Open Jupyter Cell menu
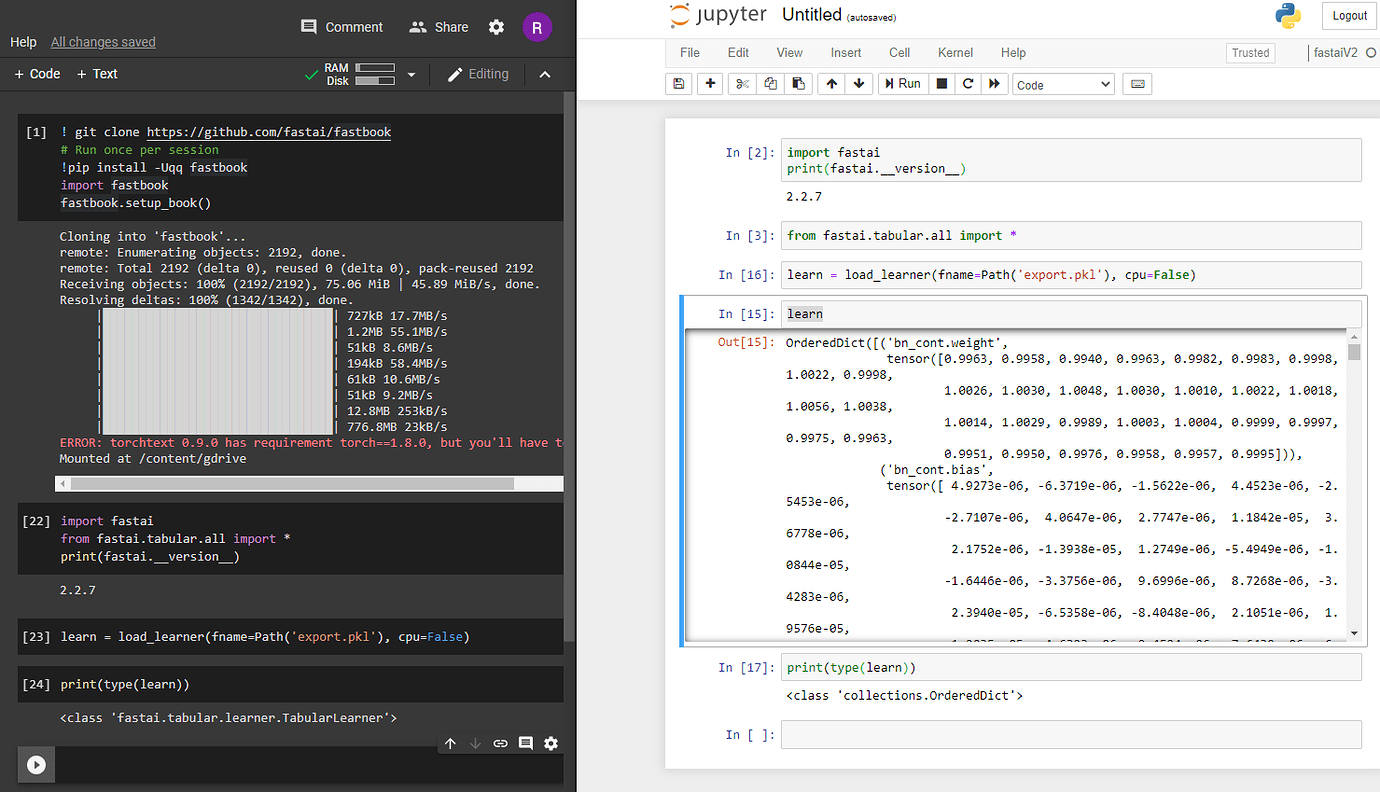Image resolution: width=1380 pixels, height=792 pixels. (x=899, y=53)
